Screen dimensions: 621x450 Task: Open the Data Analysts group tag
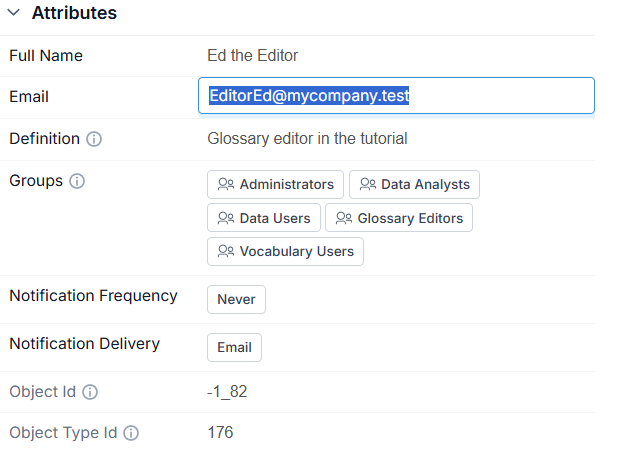pos(414,185)
